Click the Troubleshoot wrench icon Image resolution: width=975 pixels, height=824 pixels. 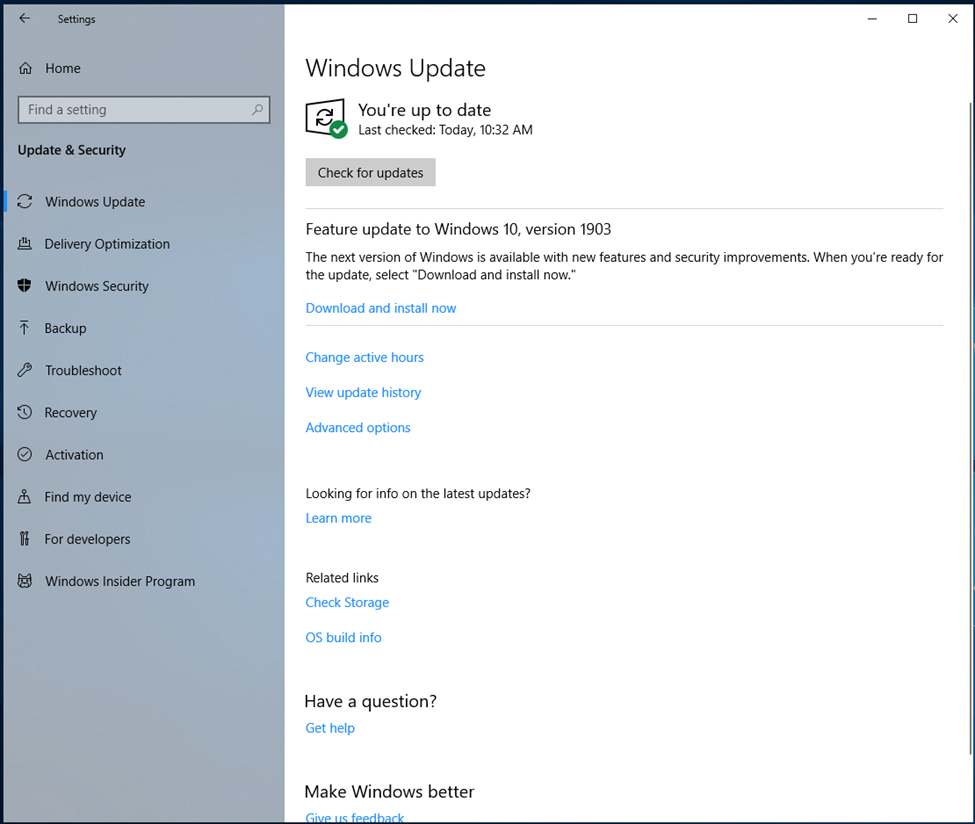click(x=24, y=370)
